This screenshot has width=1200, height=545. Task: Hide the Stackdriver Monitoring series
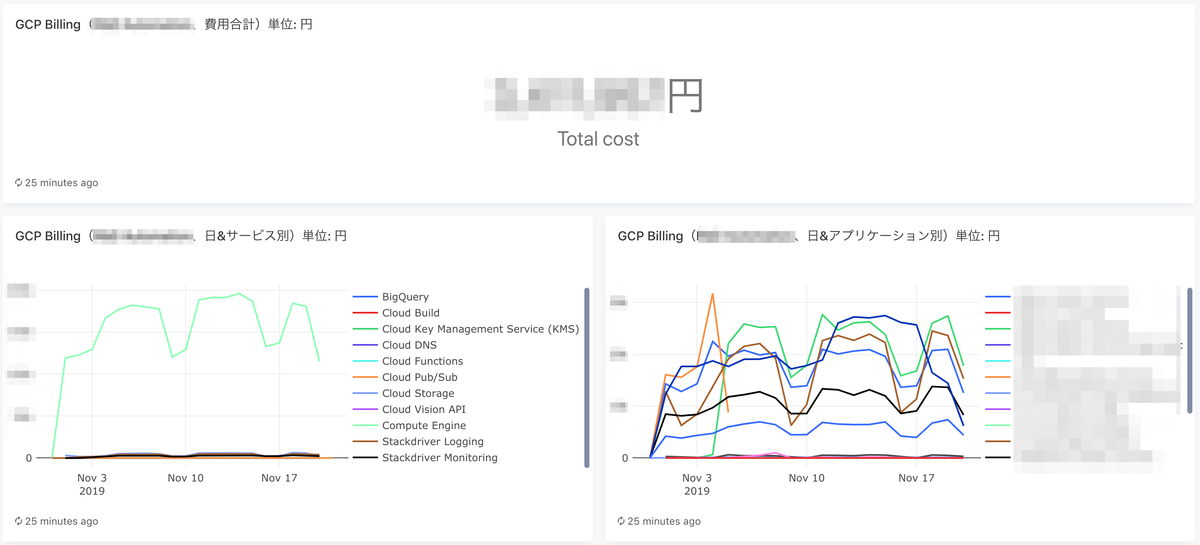coord(425,457)
